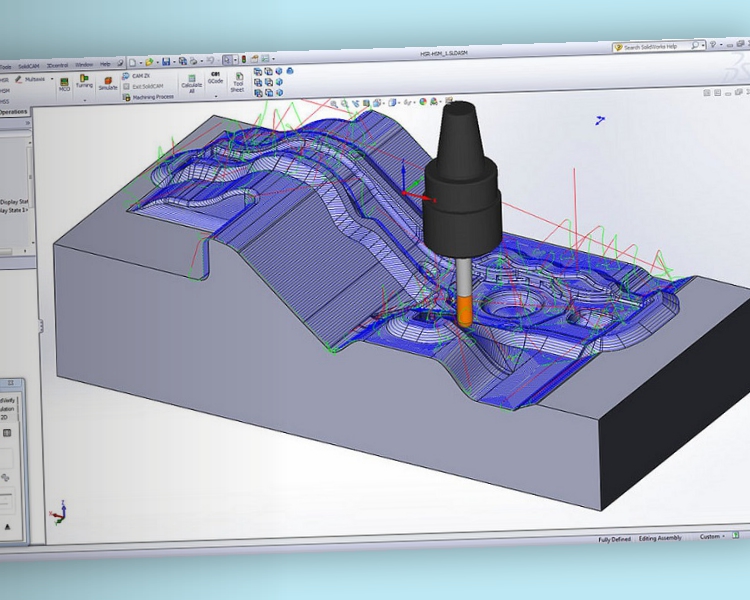
Task: Open the Custom units dropdown in status bar
Action: [711, 537]
